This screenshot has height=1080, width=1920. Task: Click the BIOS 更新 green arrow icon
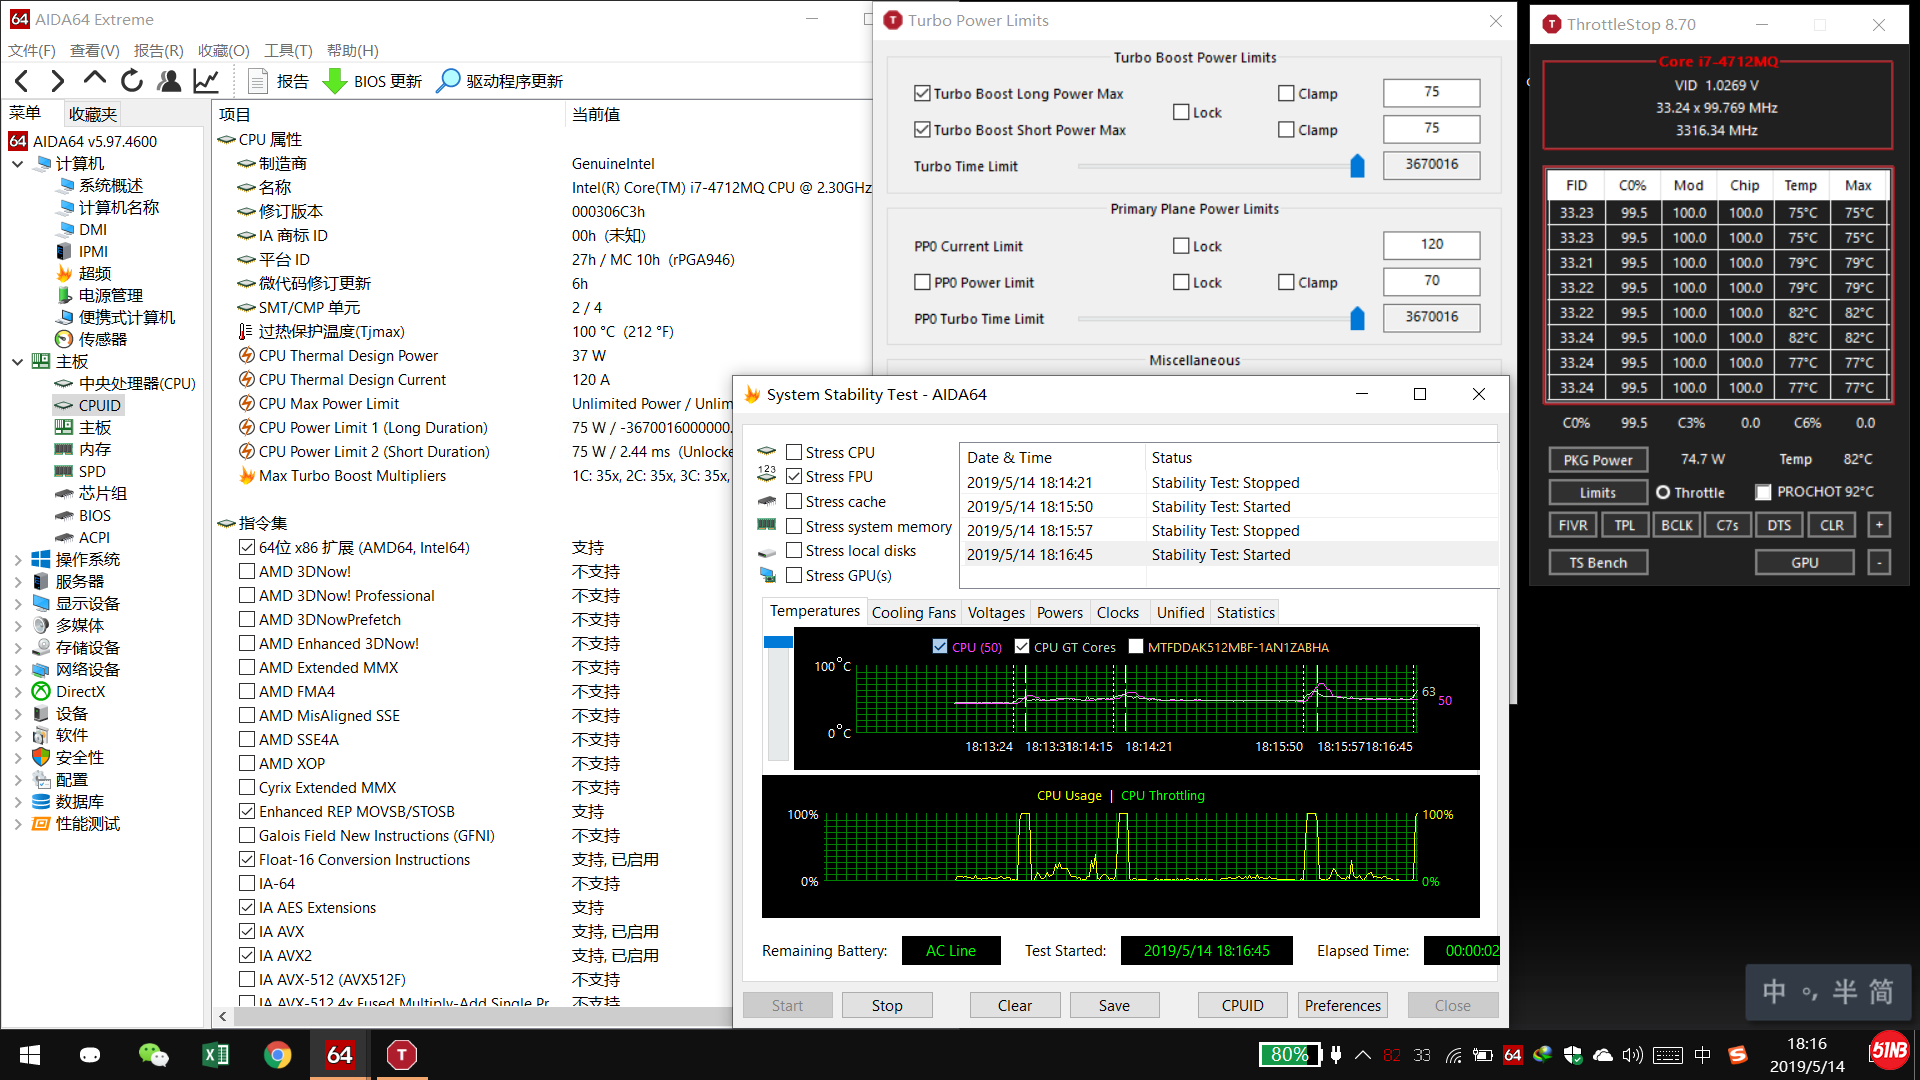tap(336, 81)
